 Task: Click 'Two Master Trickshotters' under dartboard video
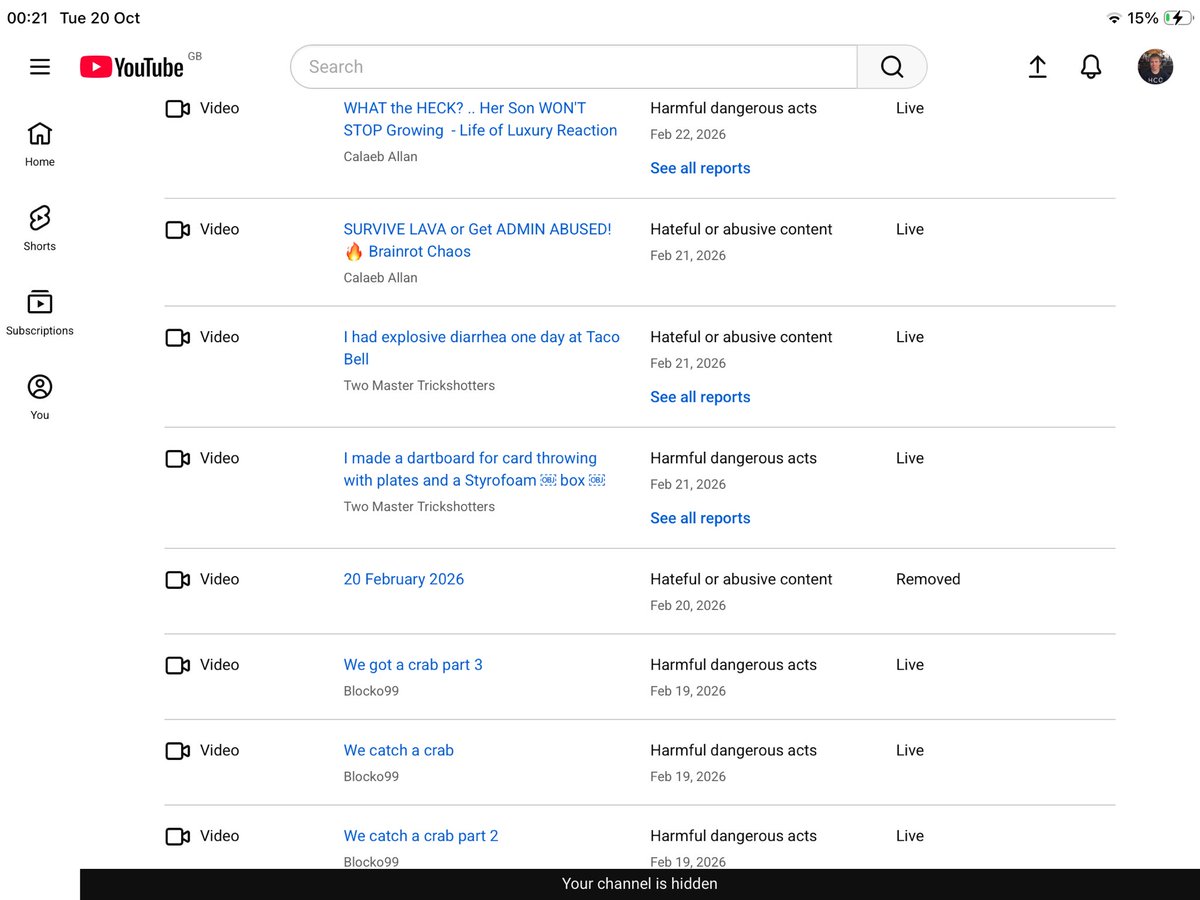pyautogui.click(x=419, y=507)
